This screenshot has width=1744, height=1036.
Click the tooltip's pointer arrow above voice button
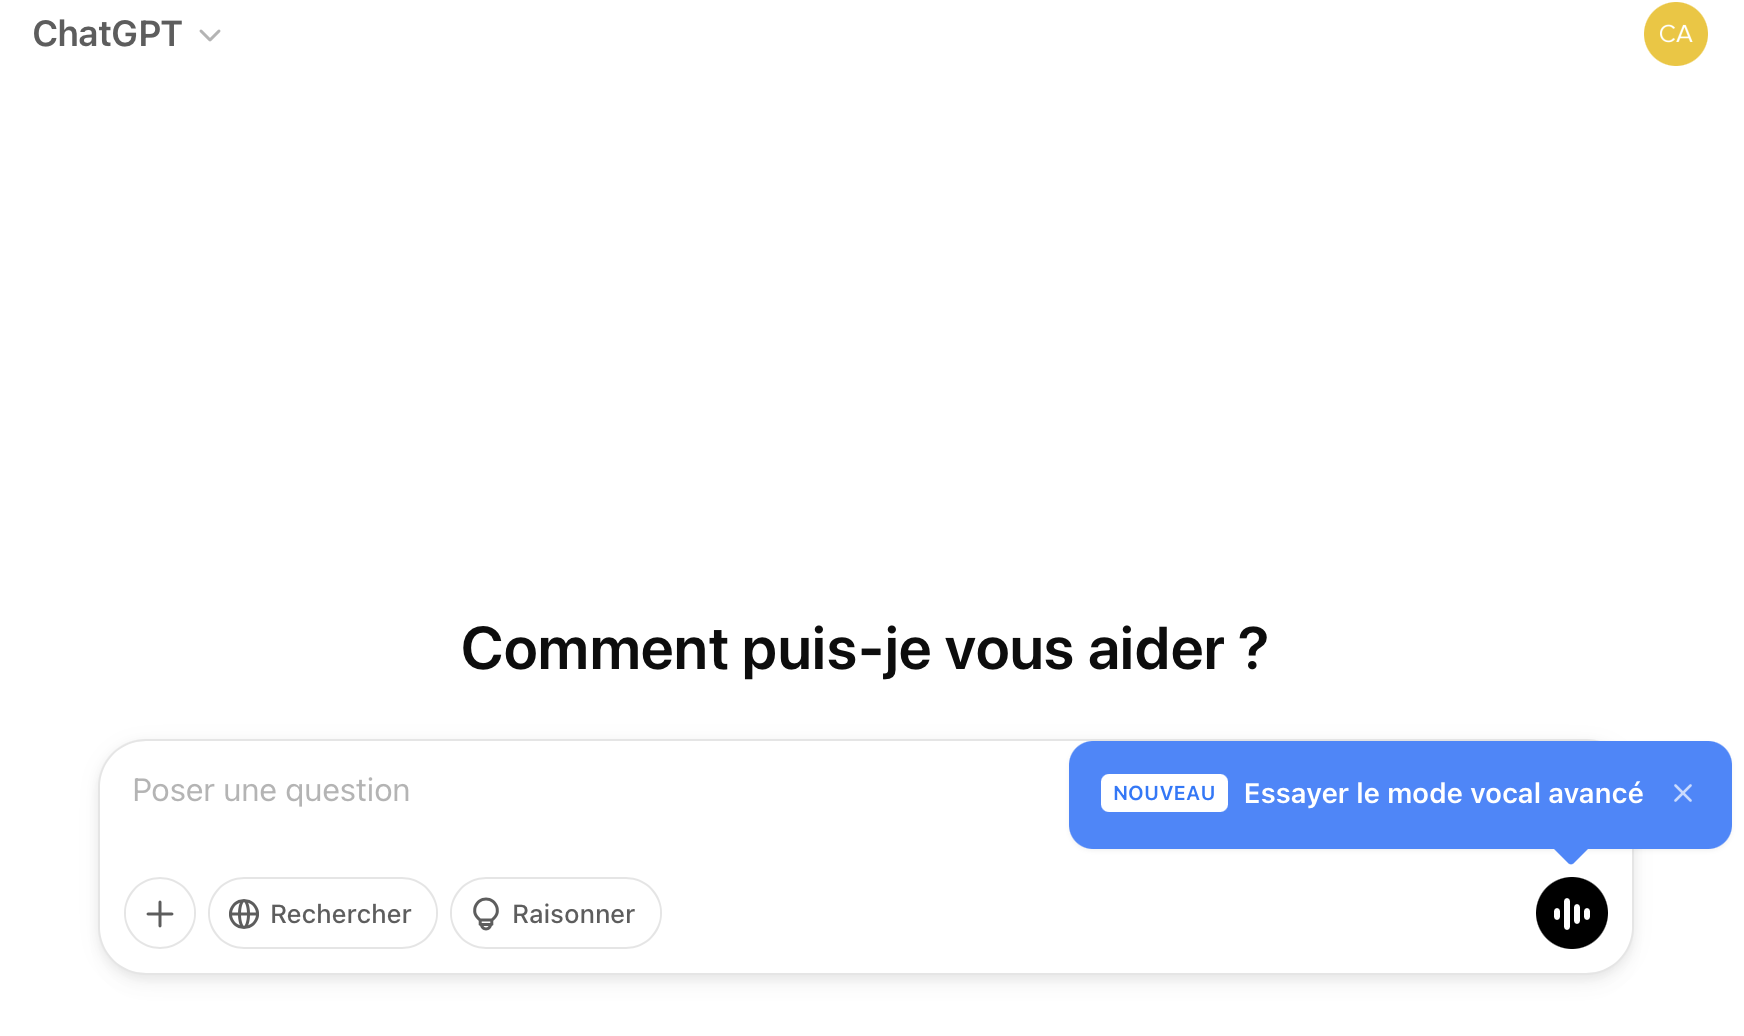coord(1571,855)
